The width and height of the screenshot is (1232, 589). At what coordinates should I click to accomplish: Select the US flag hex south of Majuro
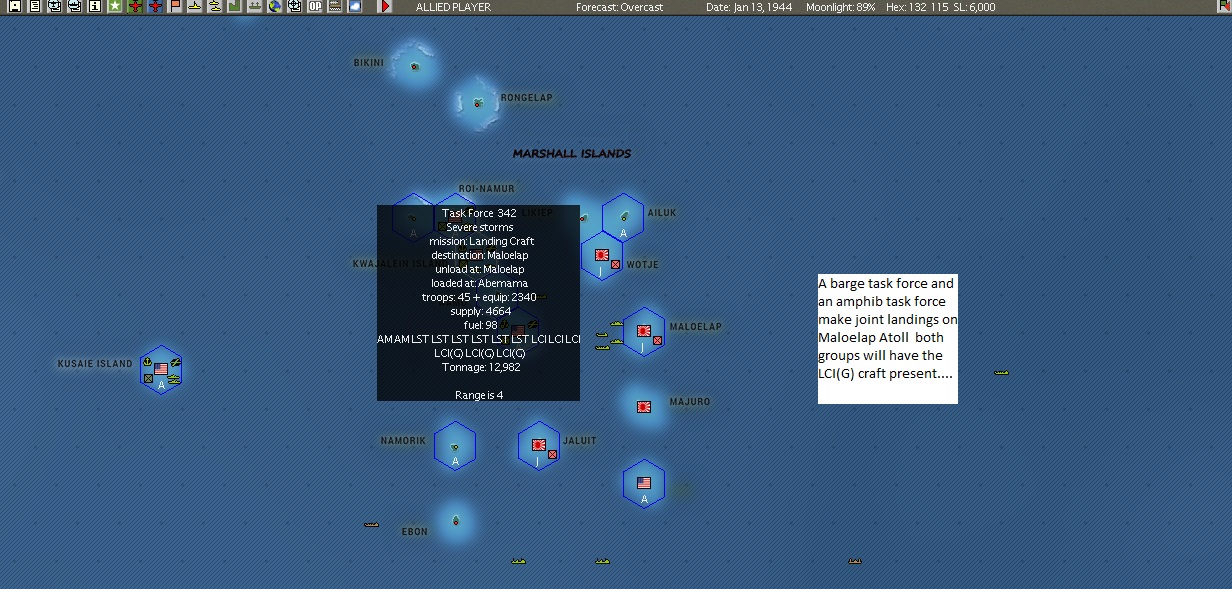tap(644, 483)
